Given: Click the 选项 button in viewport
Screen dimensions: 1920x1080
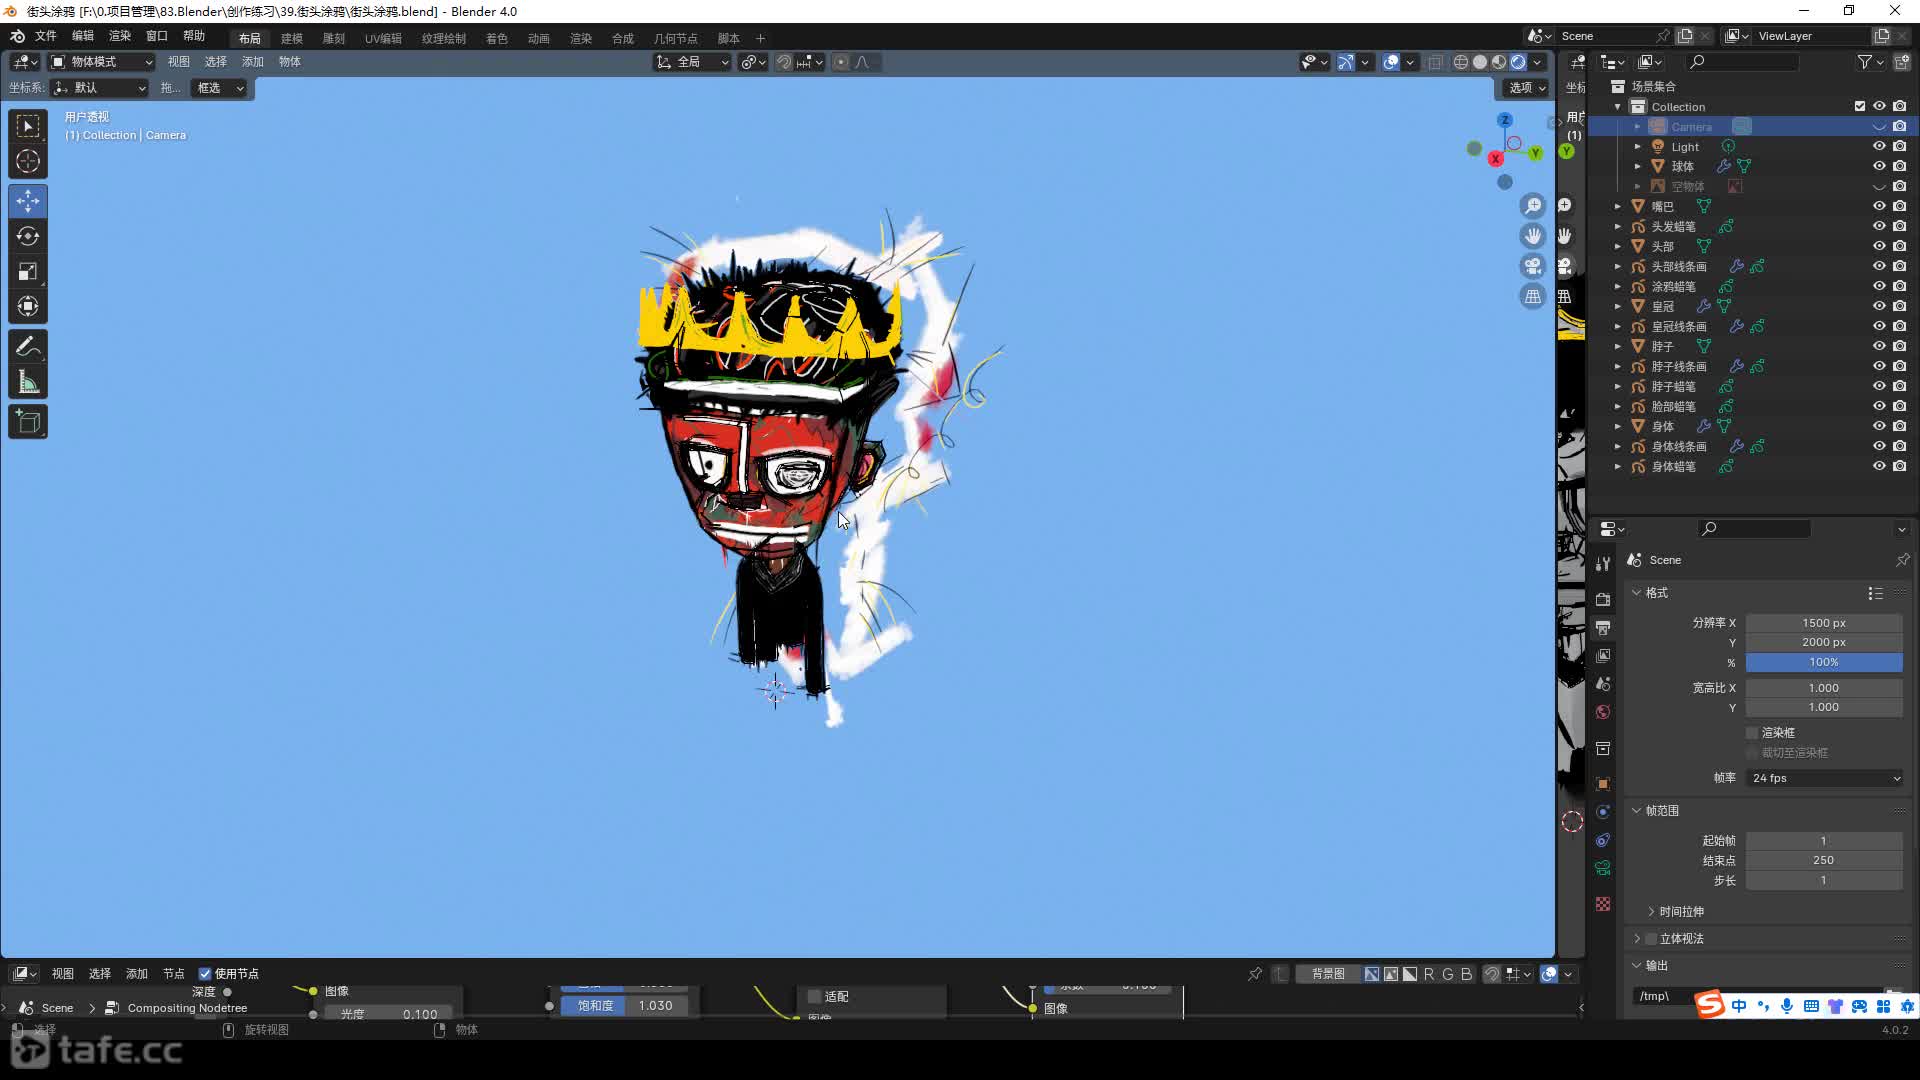Looking at the screenshot, I should click(x=1527, y=88).
